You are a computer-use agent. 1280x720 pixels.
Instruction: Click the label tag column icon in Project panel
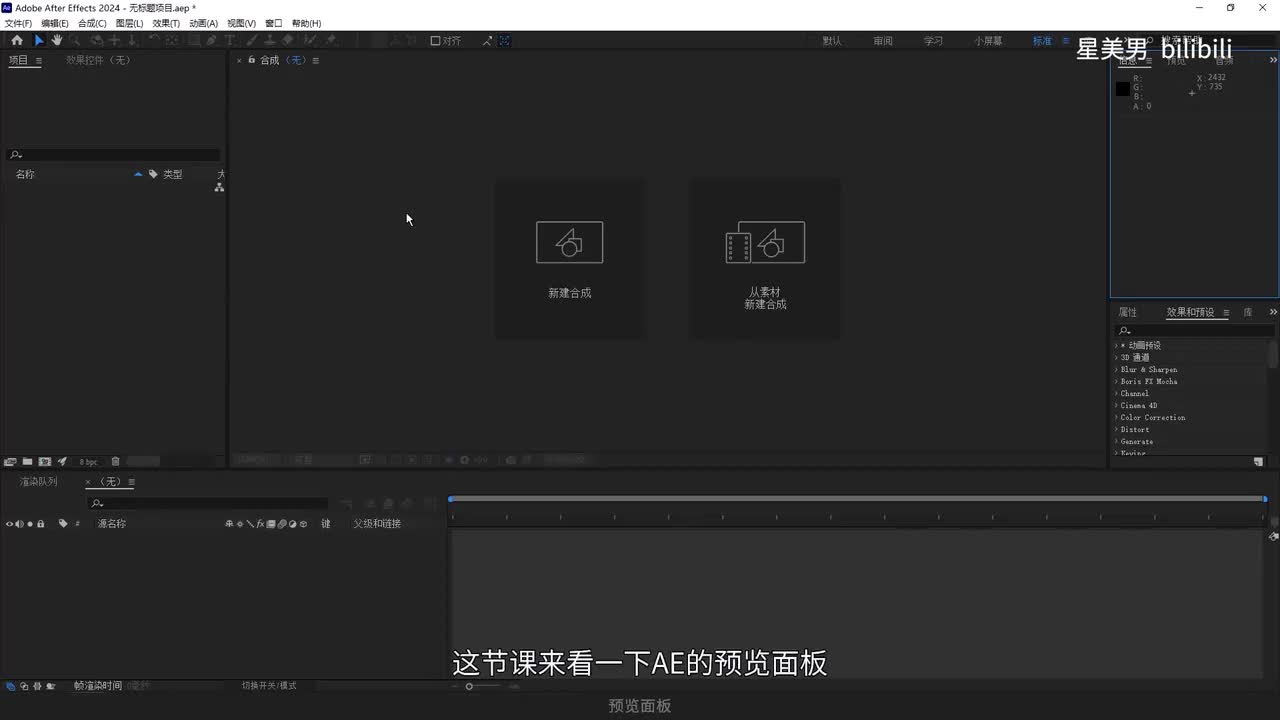(x=153, y=174)
